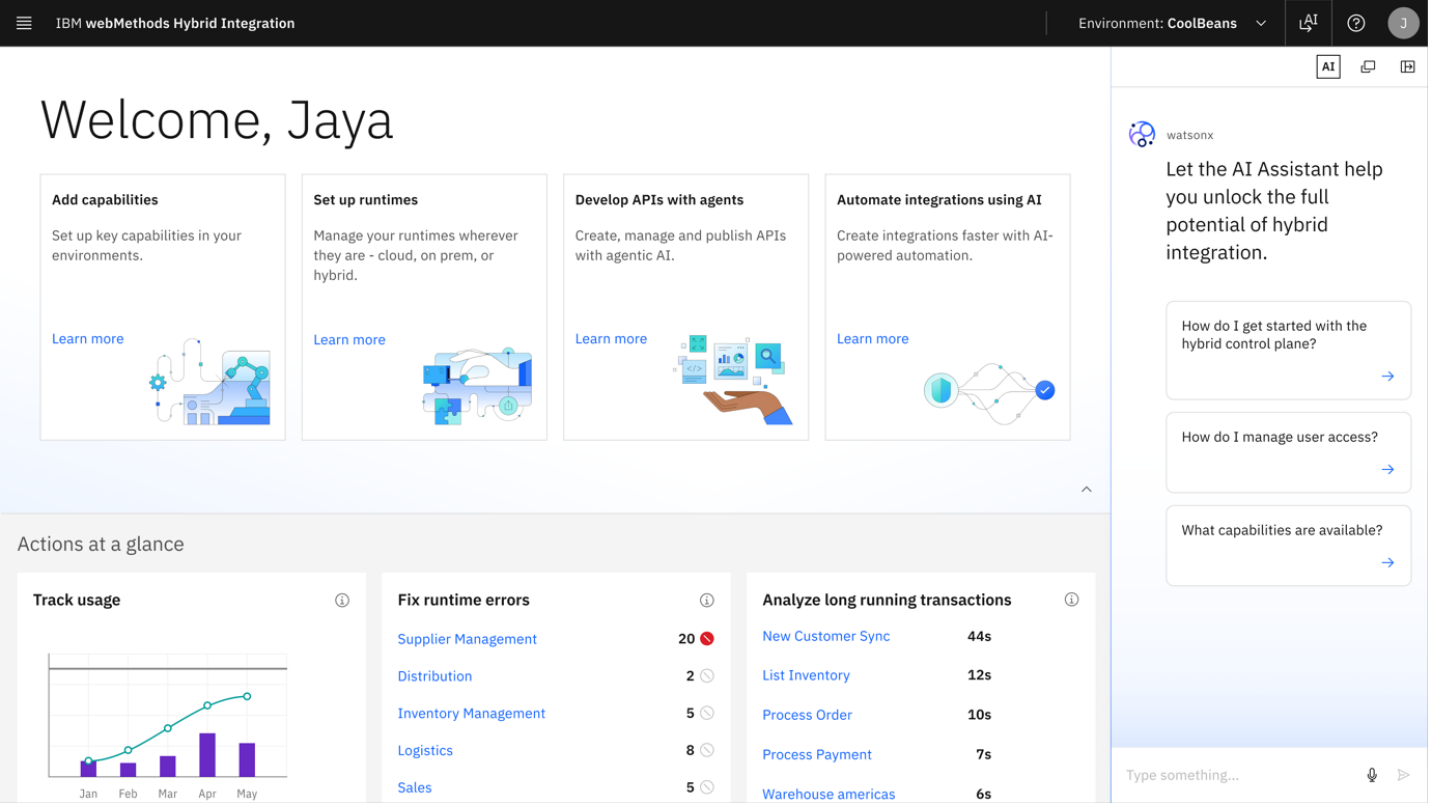Open the user avatar J menu
1432x805 pixels.
pos(1404,23)
